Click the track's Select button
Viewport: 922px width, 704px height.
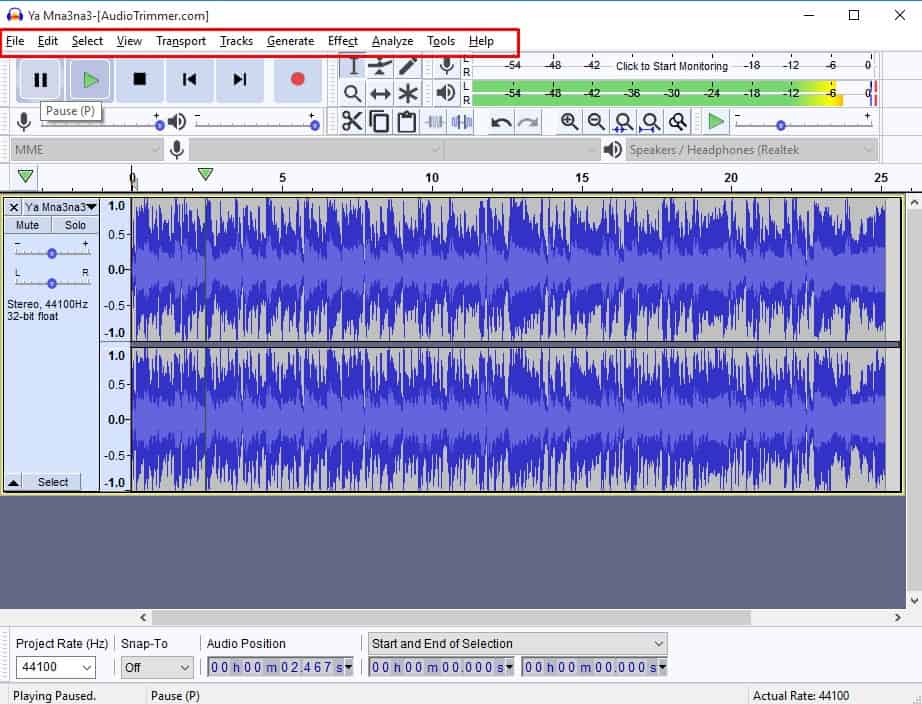pyautogui.click(x=53, y=482)
